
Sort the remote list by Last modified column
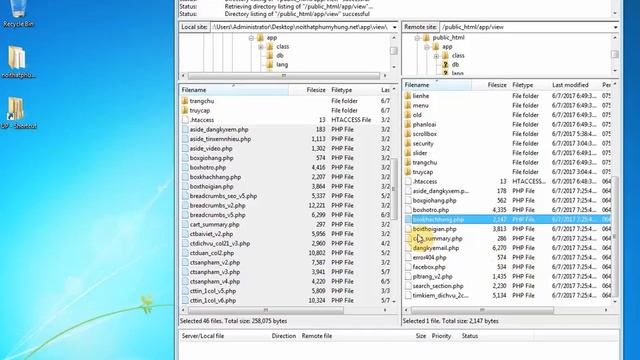[x=573, y=85]
